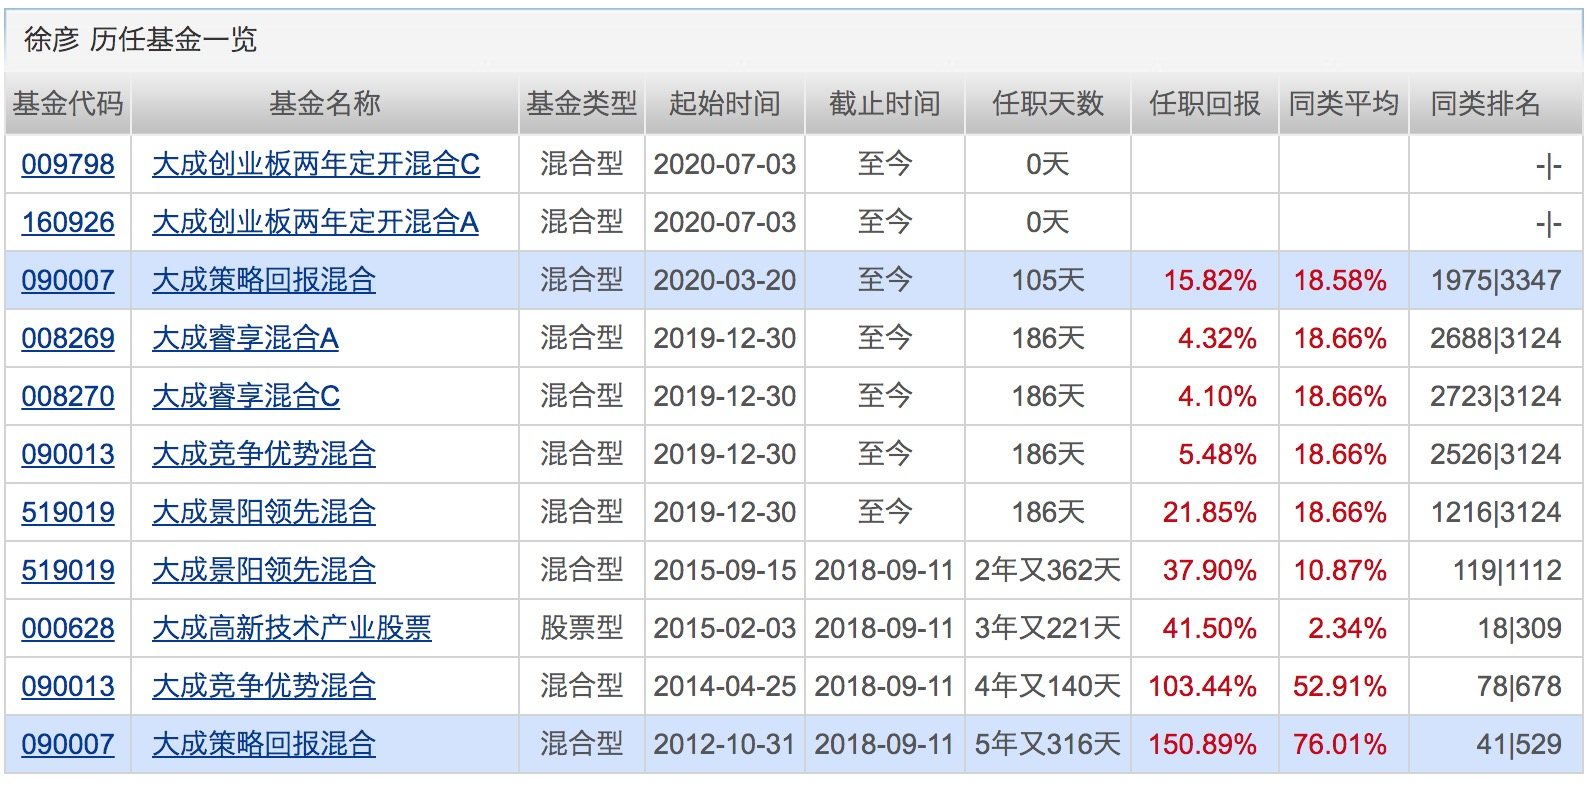This screenshot has height=786, width=1592.
Task: Open 大成景阳领先混合 in the 21.85% row
Action: tap(264, 512)
